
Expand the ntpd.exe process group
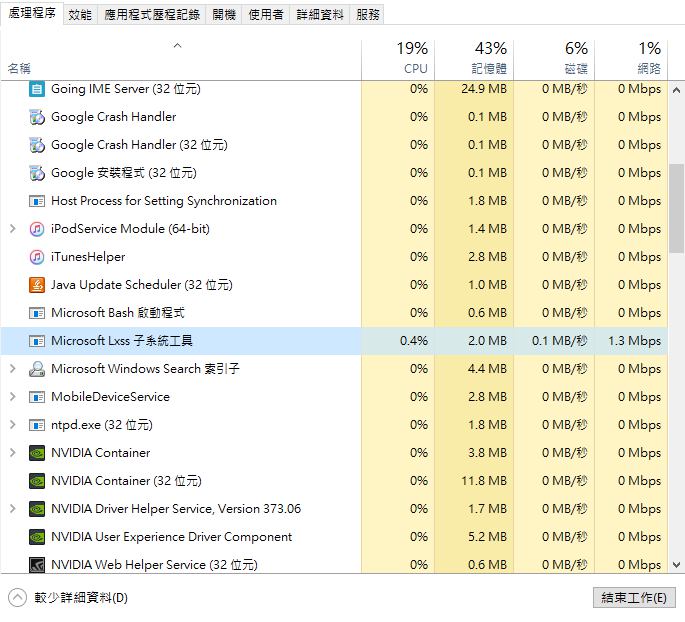pos(13,425)
